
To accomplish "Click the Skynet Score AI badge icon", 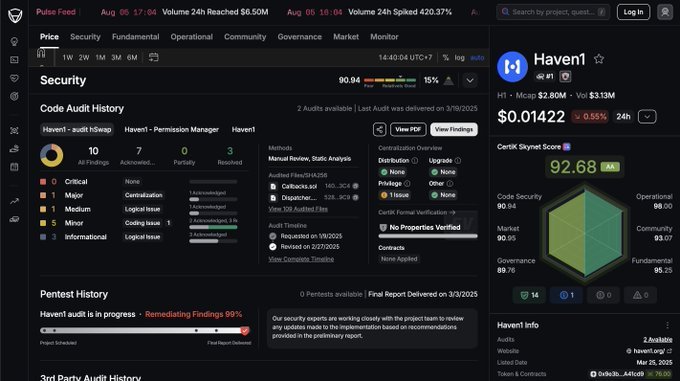I will click(x=566, y=147).
